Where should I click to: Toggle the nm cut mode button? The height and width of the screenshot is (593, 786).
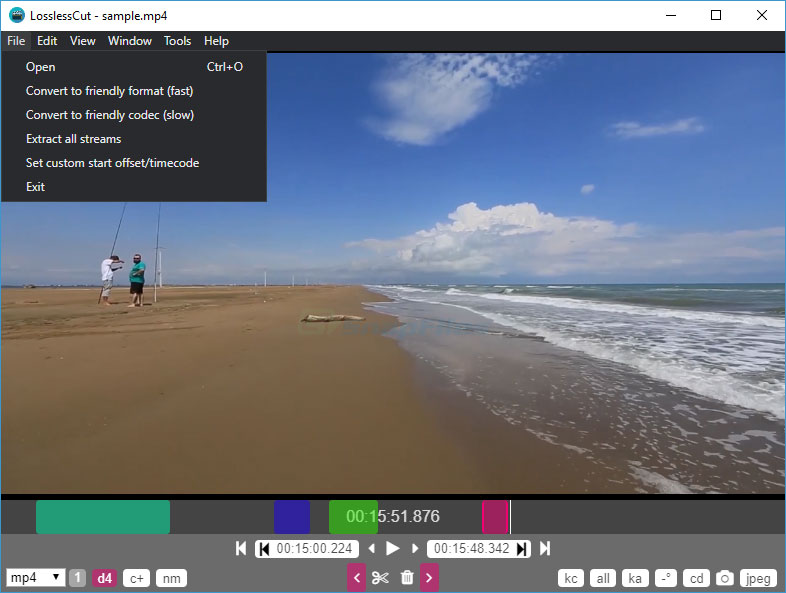171,578
